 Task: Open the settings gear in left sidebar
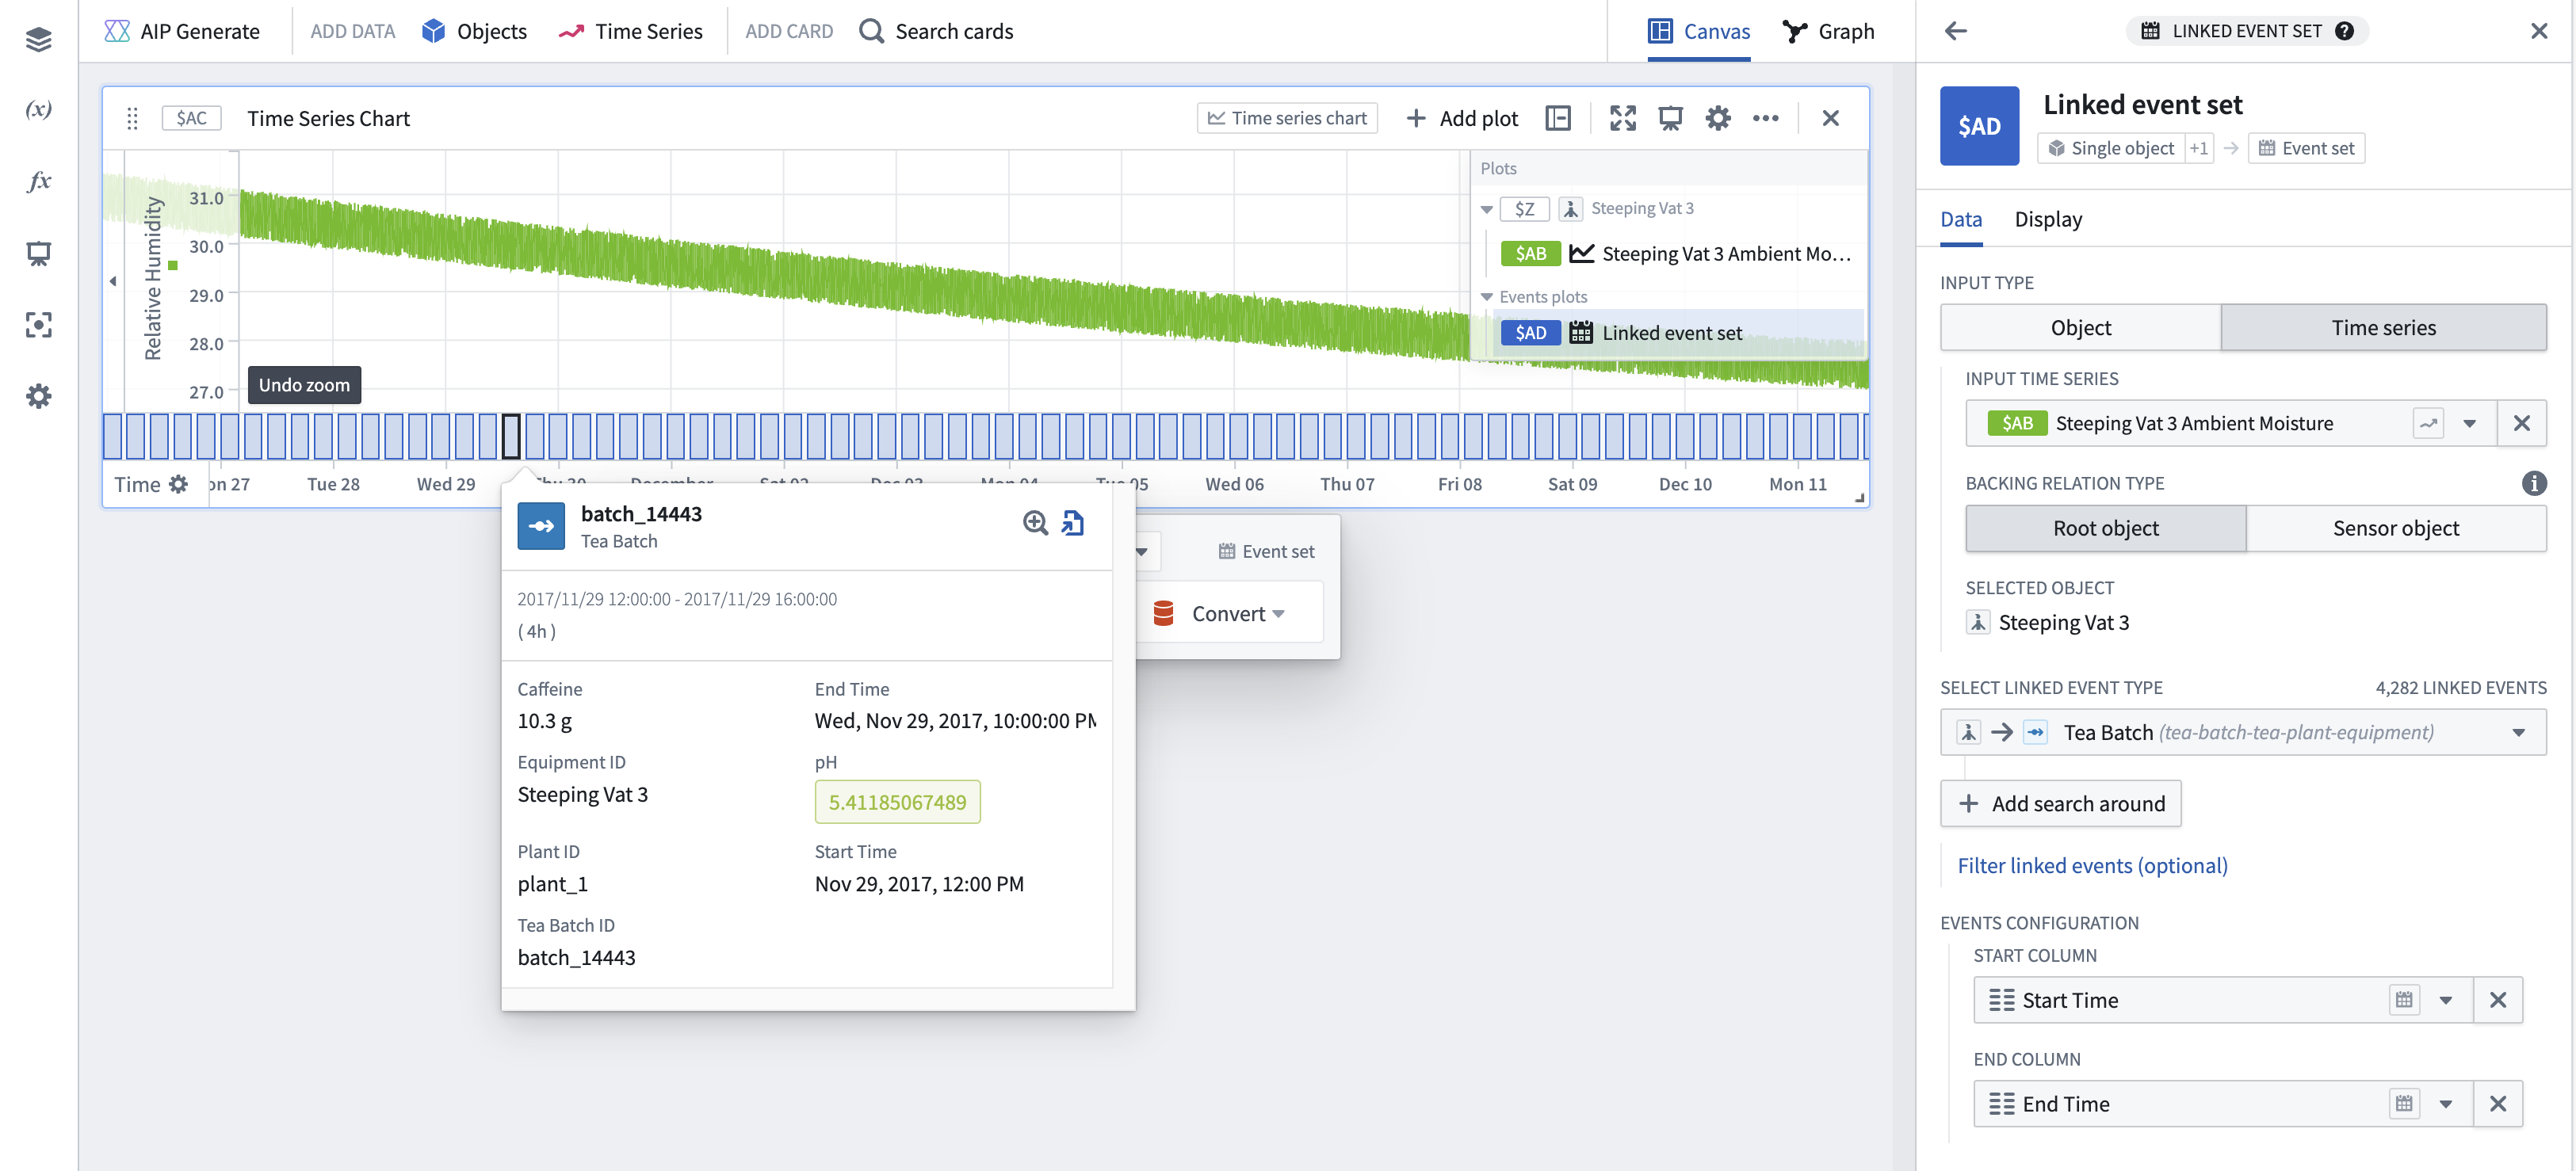point(38,396)
